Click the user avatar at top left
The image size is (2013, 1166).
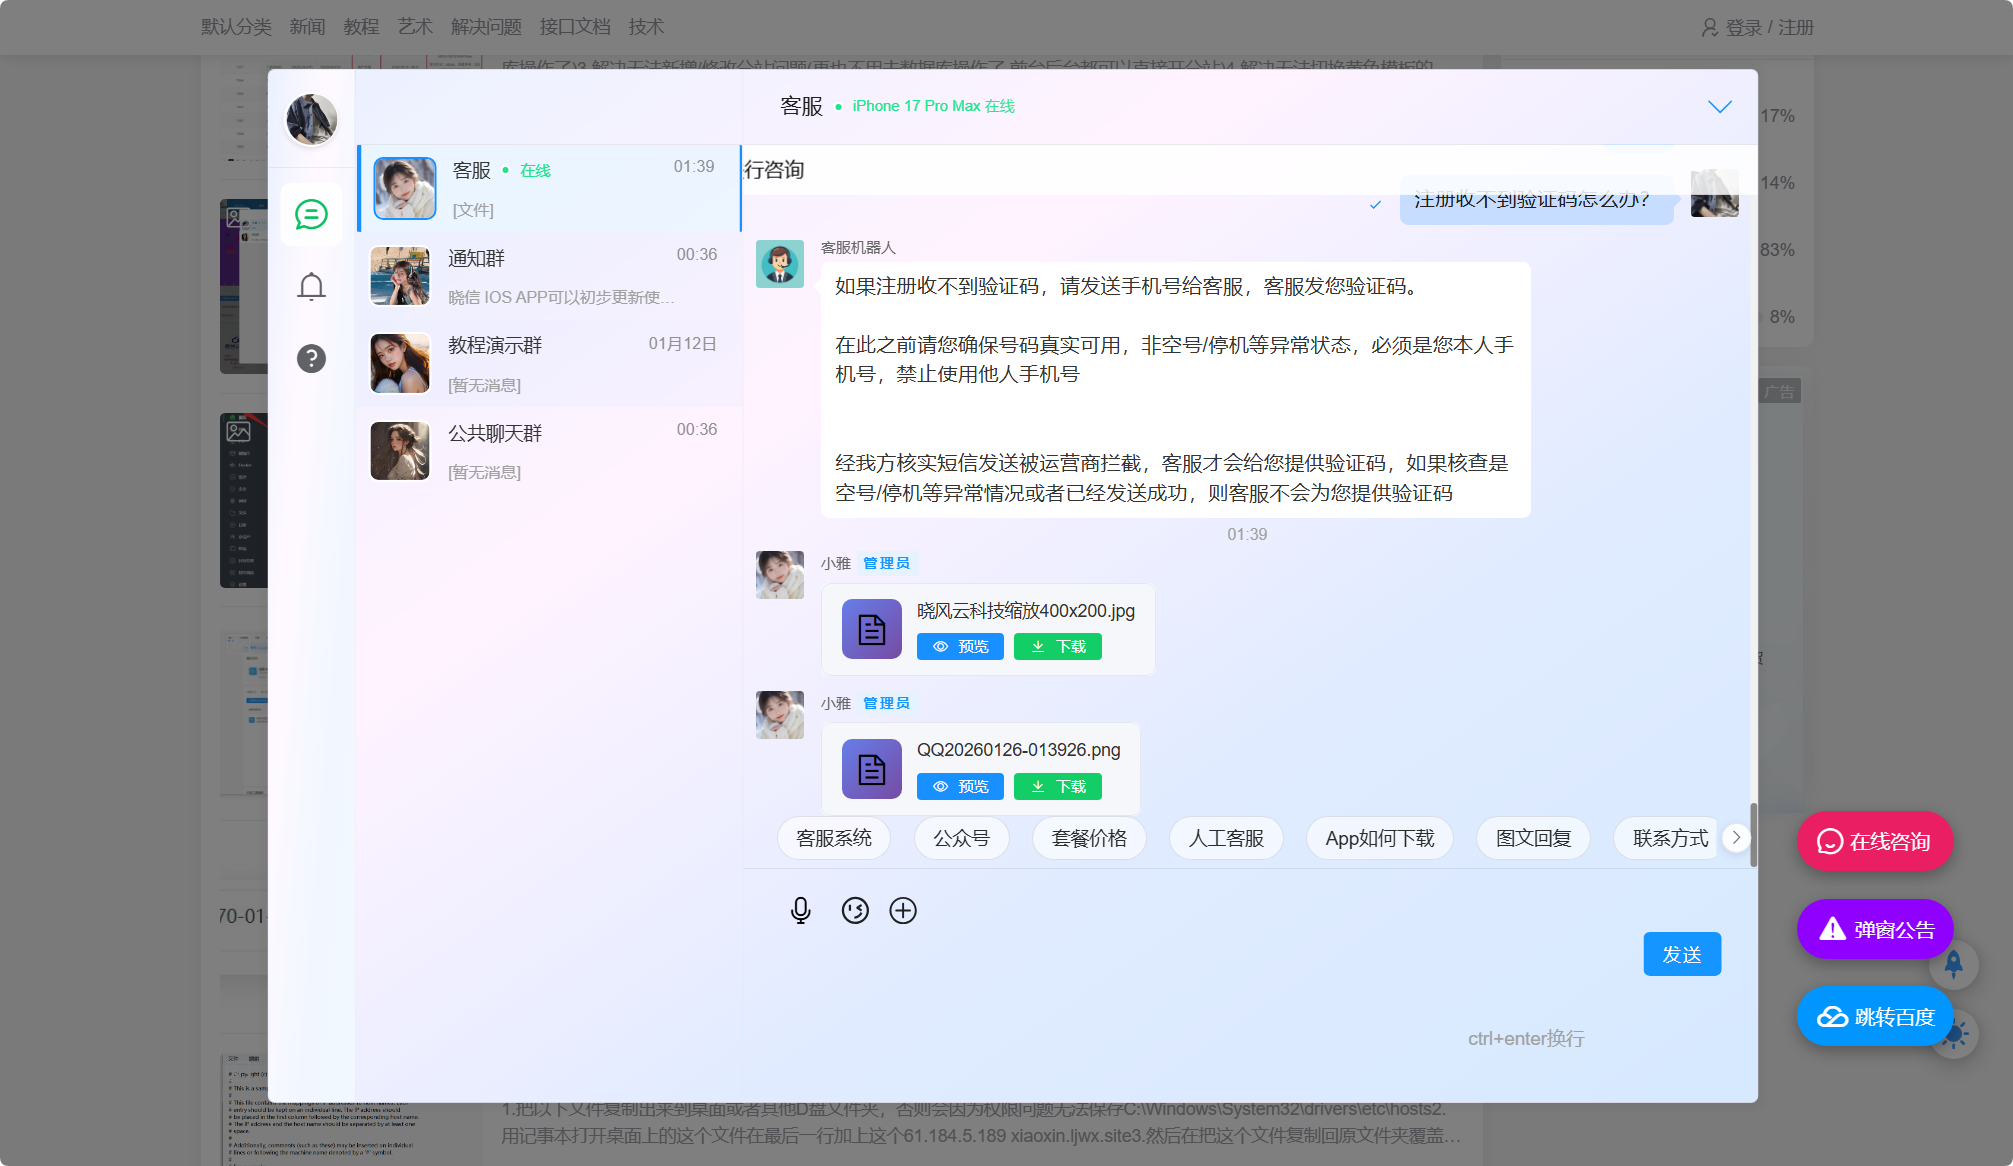(x=311, y=120)
